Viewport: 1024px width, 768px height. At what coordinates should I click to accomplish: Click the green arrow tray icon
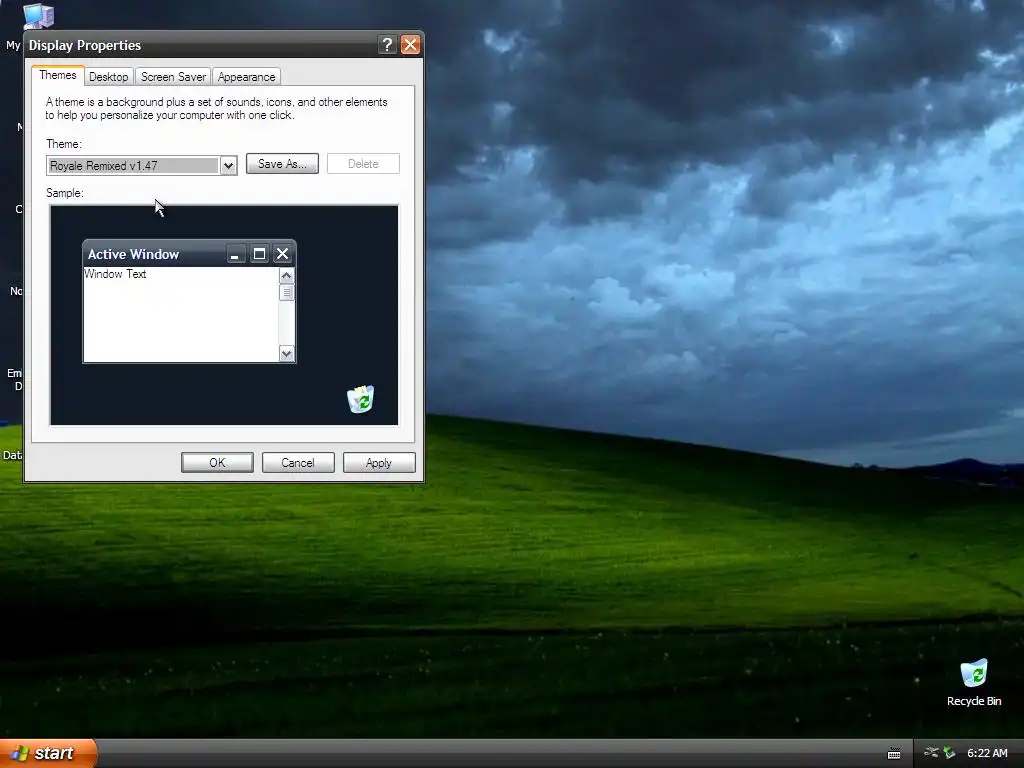coord(949,753)
